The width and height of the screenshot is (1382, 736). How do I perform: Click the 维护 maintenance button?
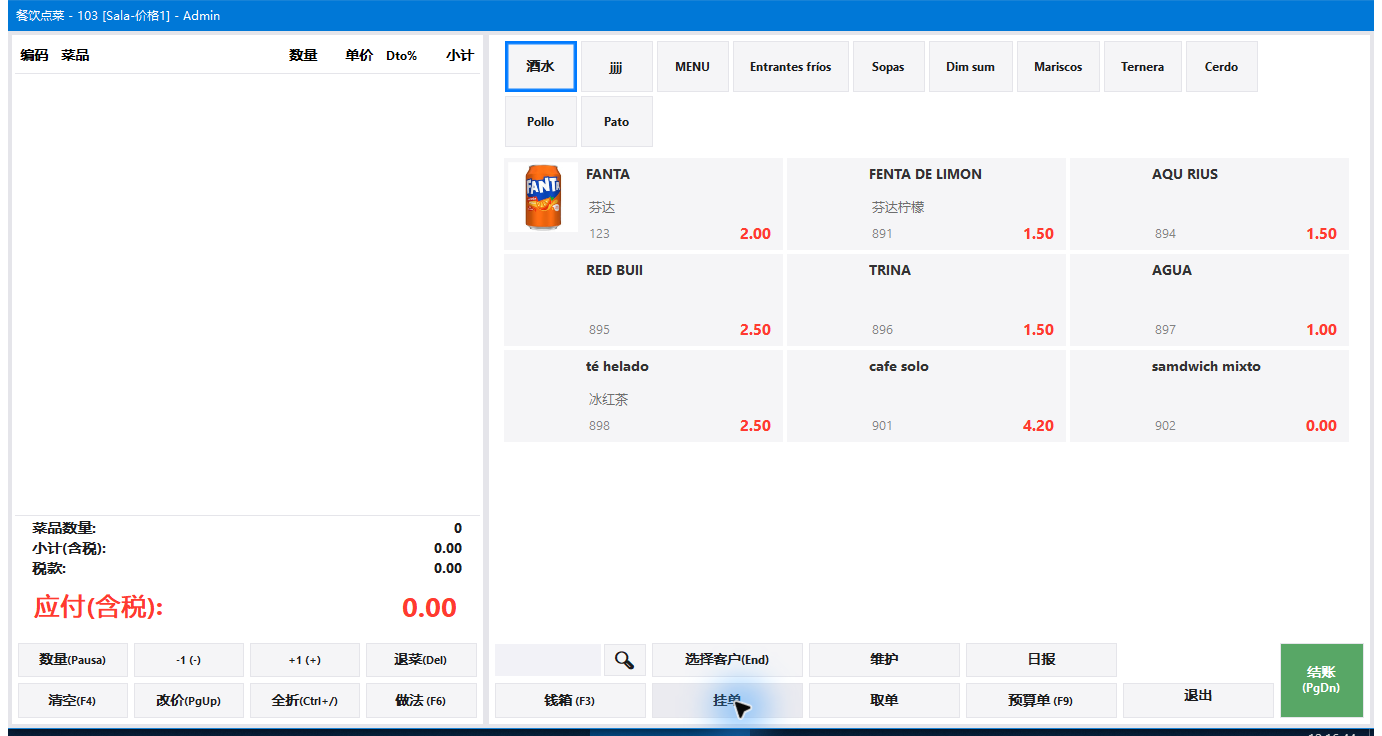[884, 660]
